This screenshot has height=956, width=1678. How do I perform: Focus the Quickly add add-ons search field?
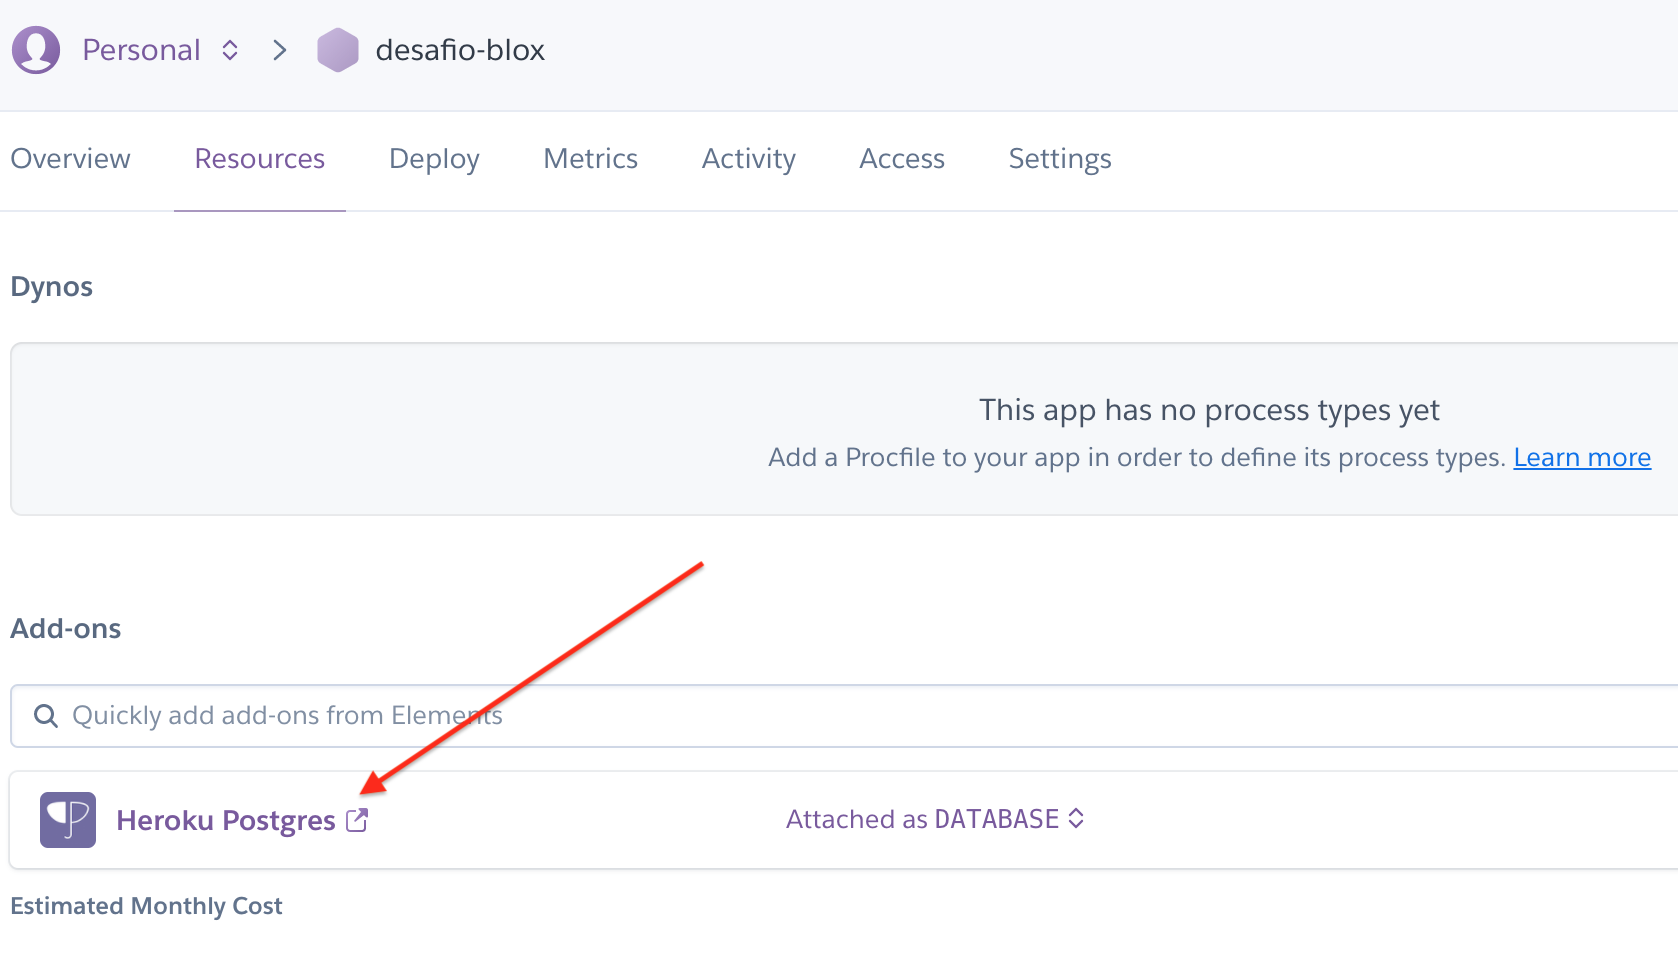(844, 716)
